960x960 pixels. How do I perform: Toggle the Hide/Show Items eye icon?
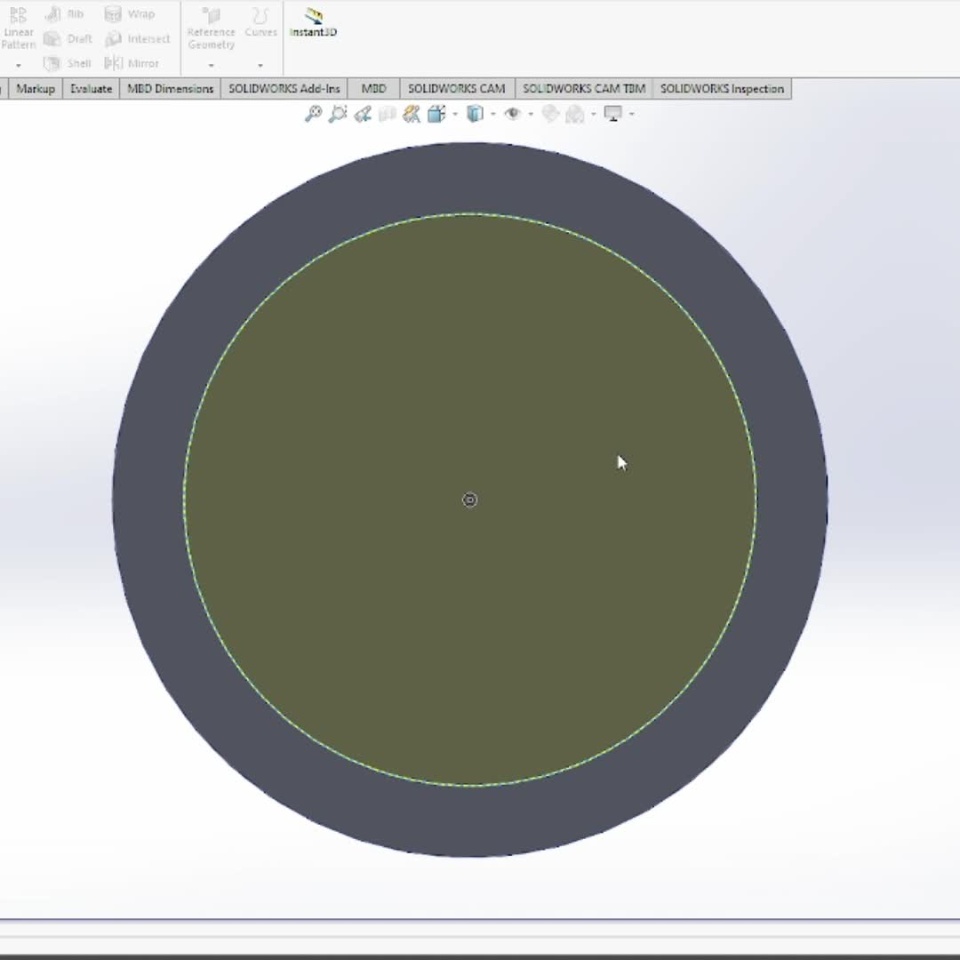click(512, 114)
